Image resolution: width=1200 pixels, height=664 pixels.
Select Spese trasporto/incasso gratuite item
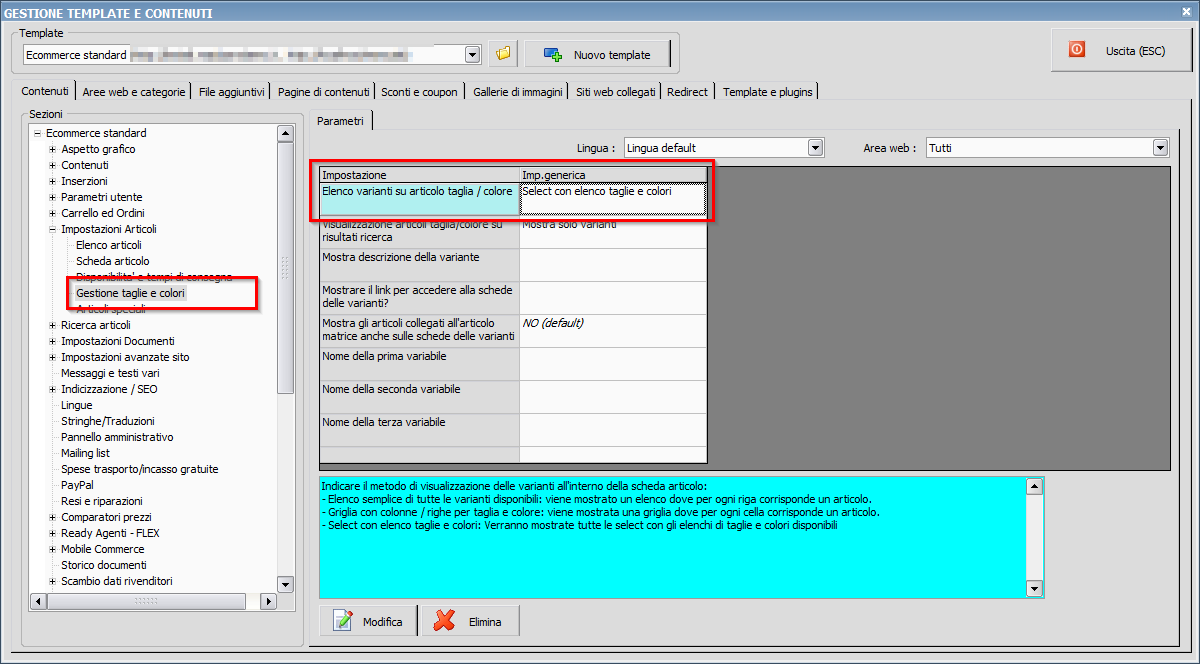[139, 469]
